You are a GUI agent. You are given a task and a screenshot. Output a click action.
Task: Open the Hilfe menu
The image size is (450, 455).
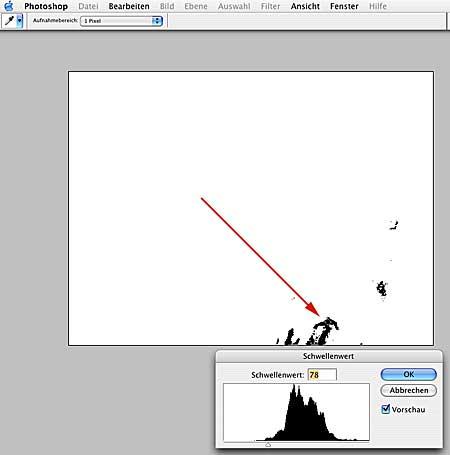pyautogui.click(x=378, y=6)
